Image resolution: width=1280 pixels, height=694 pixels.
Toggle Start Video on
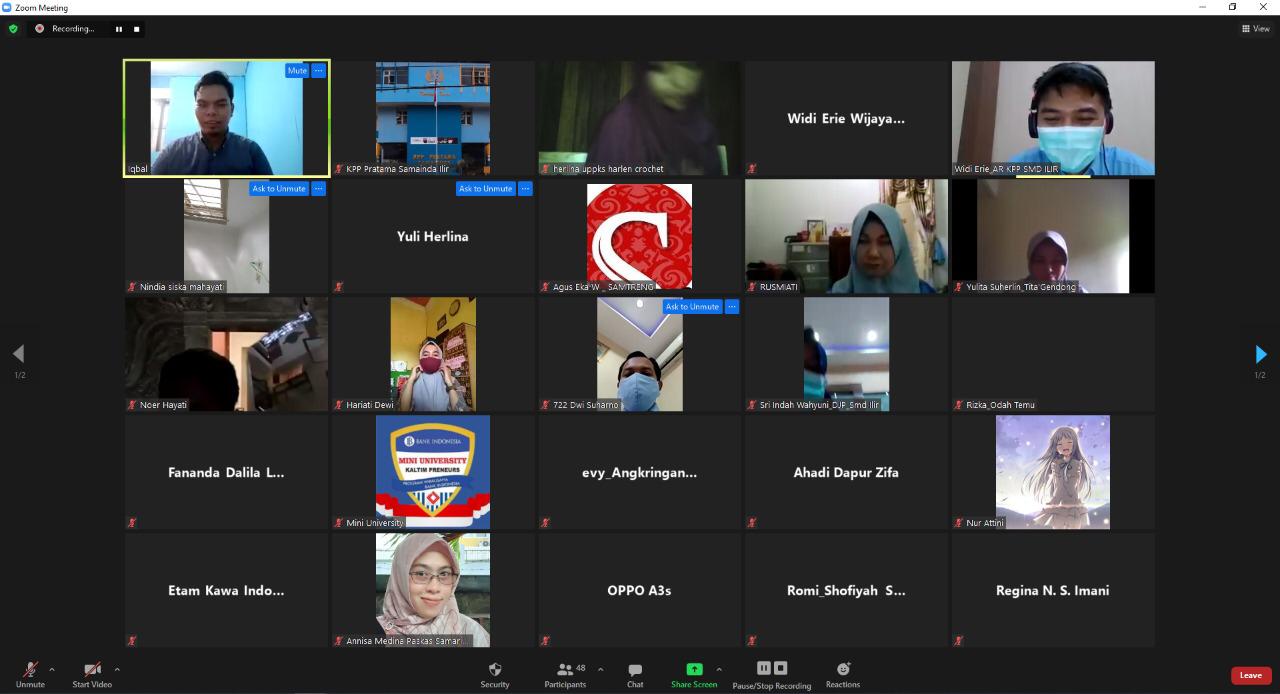(x=92, y=674)
